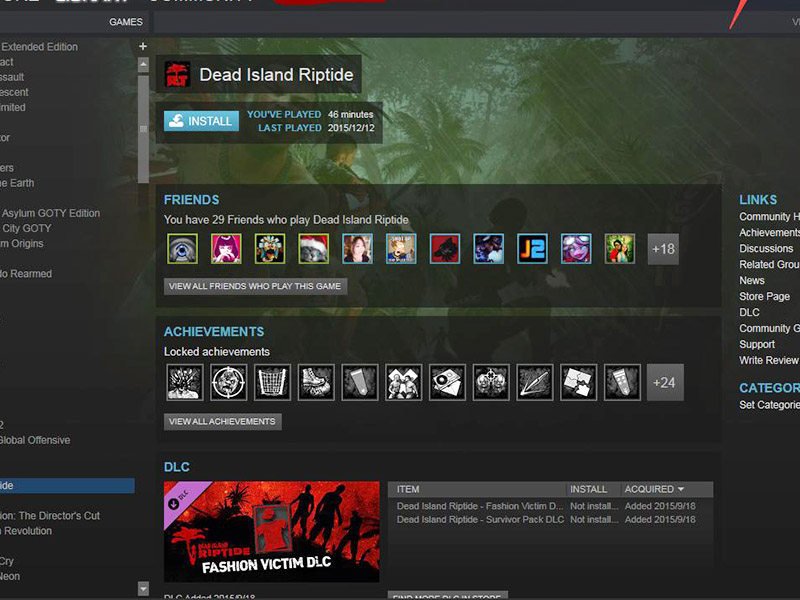Select the exploding head achievement icon
Viewport: 800px width, 600px height.
click(185, 382)
